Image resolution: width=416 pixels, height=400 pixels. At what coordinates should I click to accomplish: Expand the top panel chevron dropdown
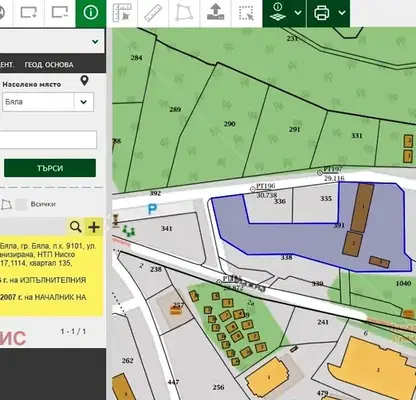95,42
